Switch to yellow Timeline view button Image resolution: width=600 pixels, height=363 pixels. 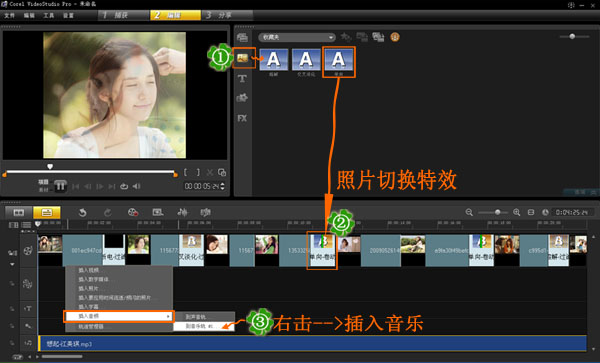tap(47, 212)
